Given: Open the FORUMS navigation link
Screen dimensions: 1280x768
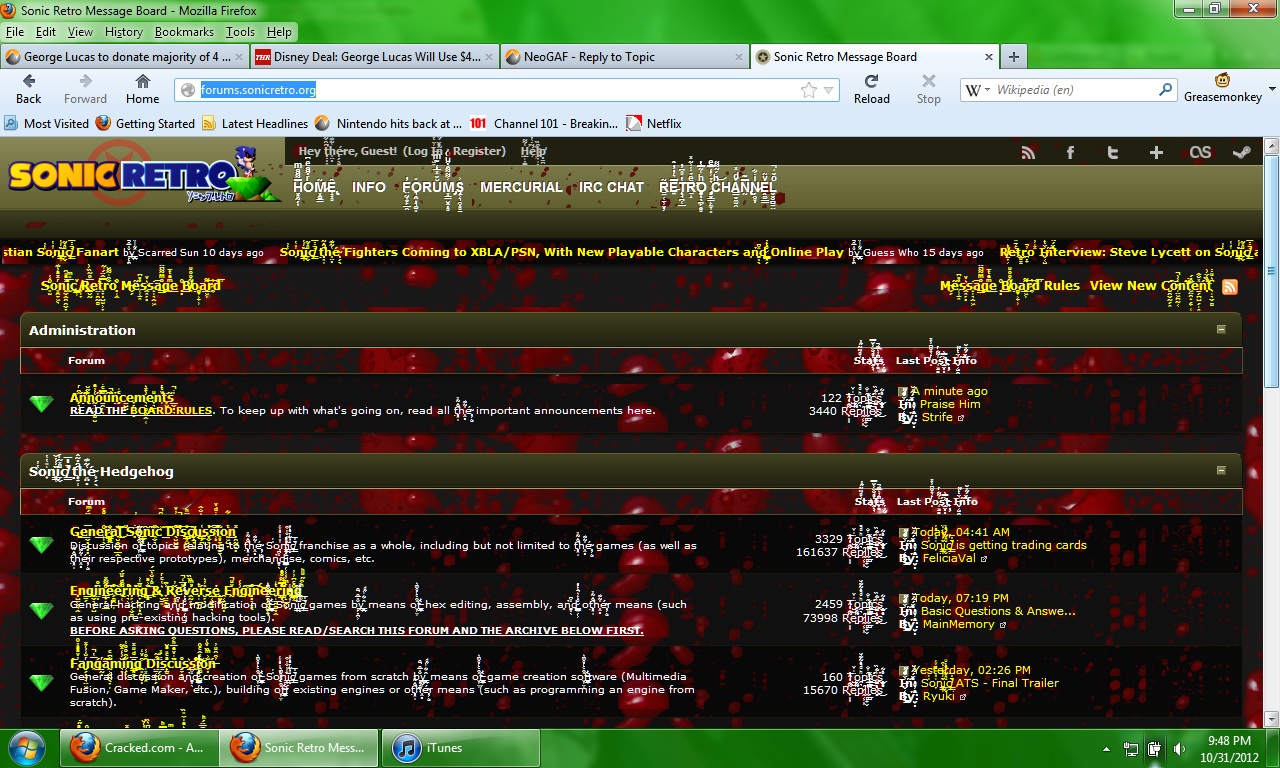Looking at the screenshot, I should [x=433, y=187].
